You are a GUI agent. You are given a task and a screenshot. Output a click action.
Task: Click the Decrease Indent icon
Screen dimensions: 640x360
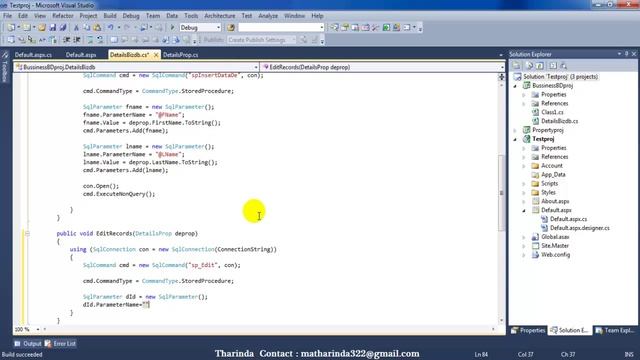pos(66,40)
